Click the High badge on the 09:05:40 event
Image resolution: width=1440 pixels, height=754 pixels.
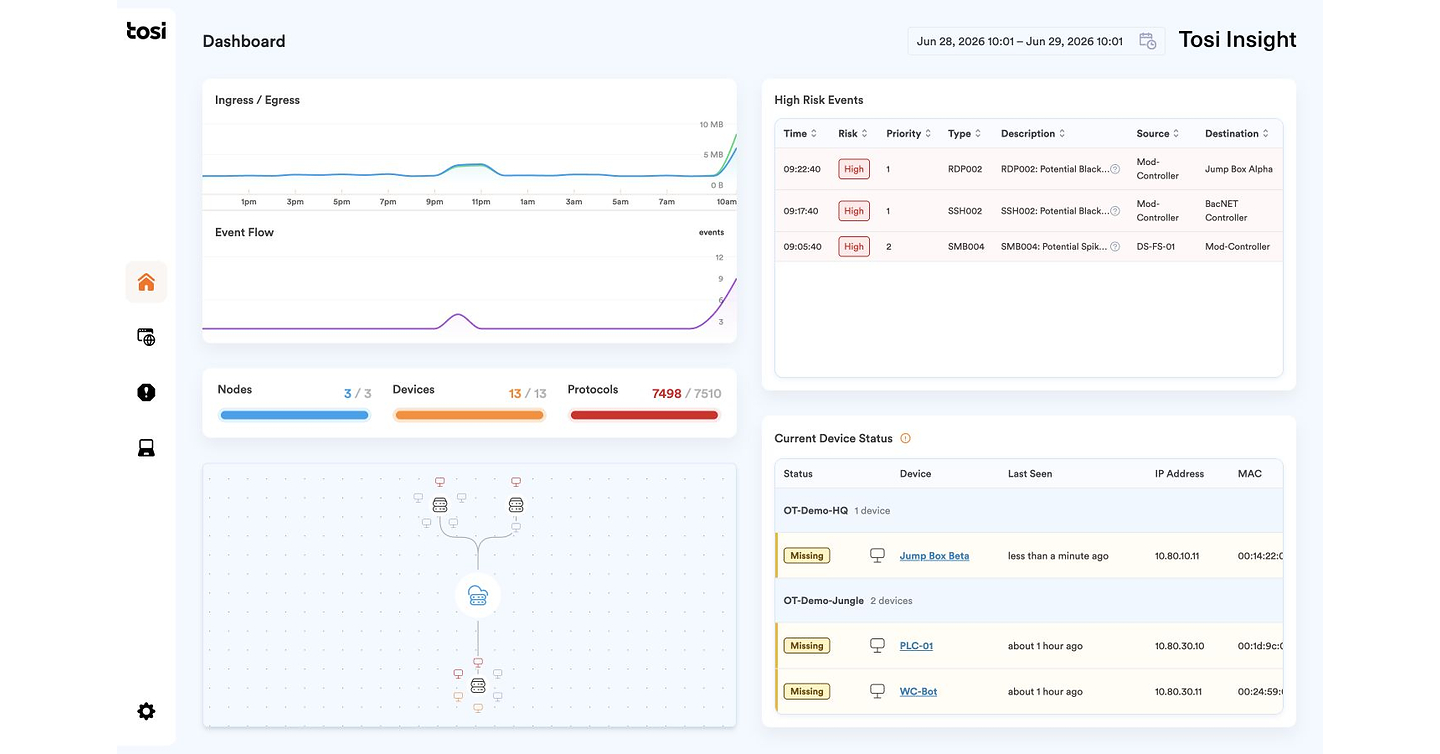point(854,246)
